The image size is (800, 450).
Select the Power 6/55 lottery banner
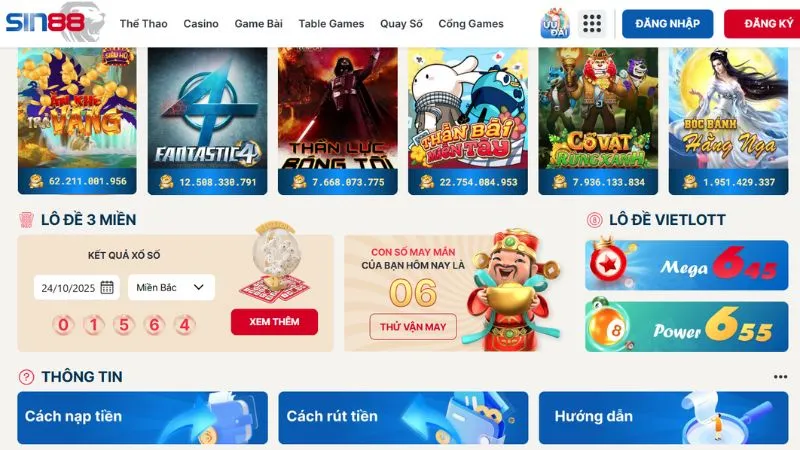tap(686, 327)
